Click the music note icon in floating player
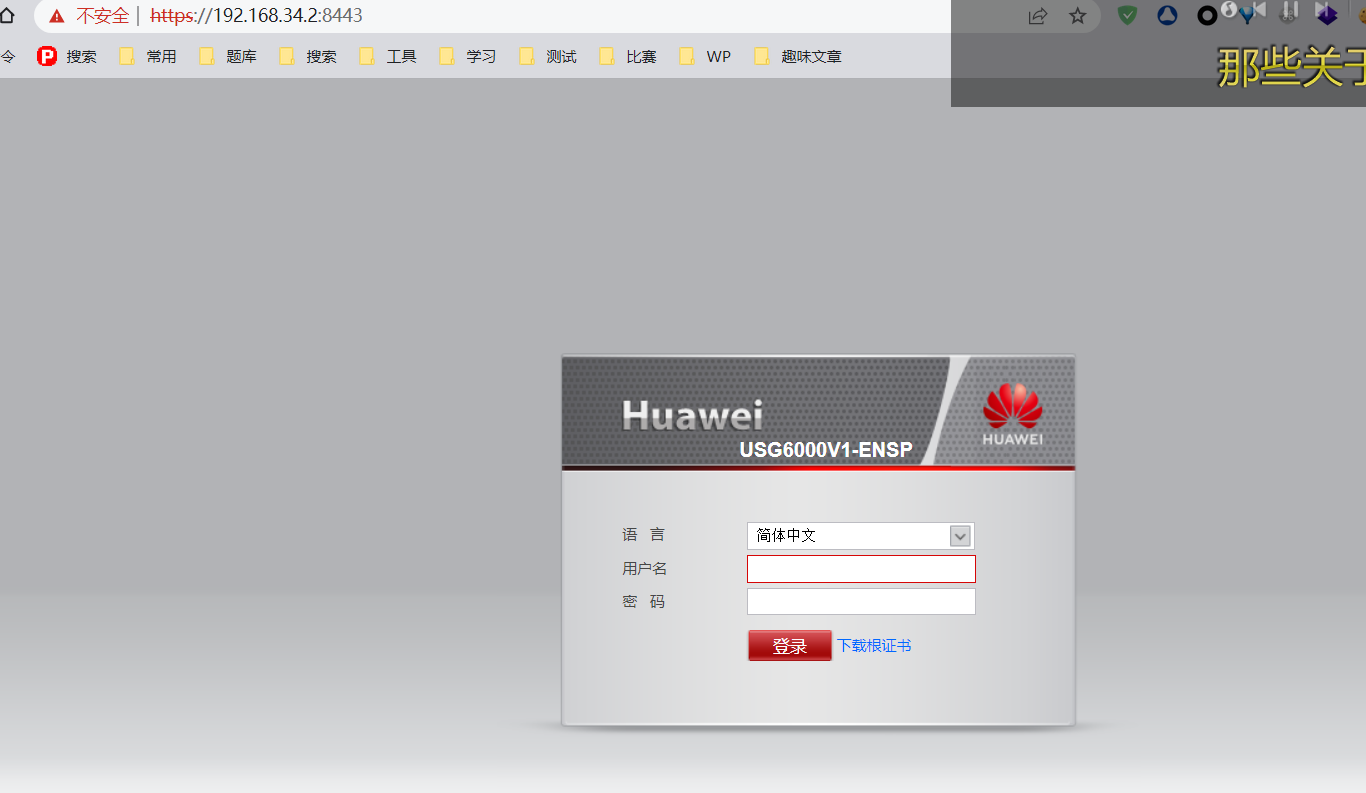1366x793 pixels. [x=1229, y=10]
